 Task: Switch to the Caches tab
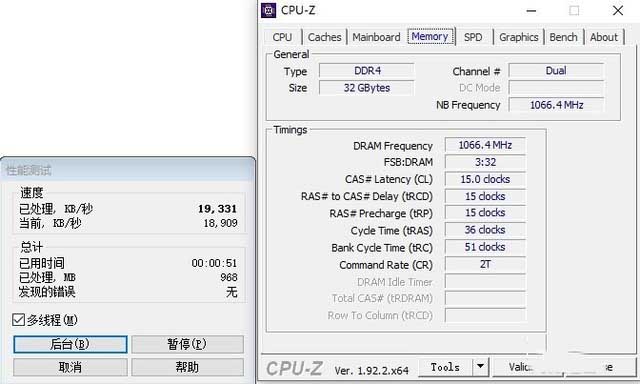click(x=324, y=37)
